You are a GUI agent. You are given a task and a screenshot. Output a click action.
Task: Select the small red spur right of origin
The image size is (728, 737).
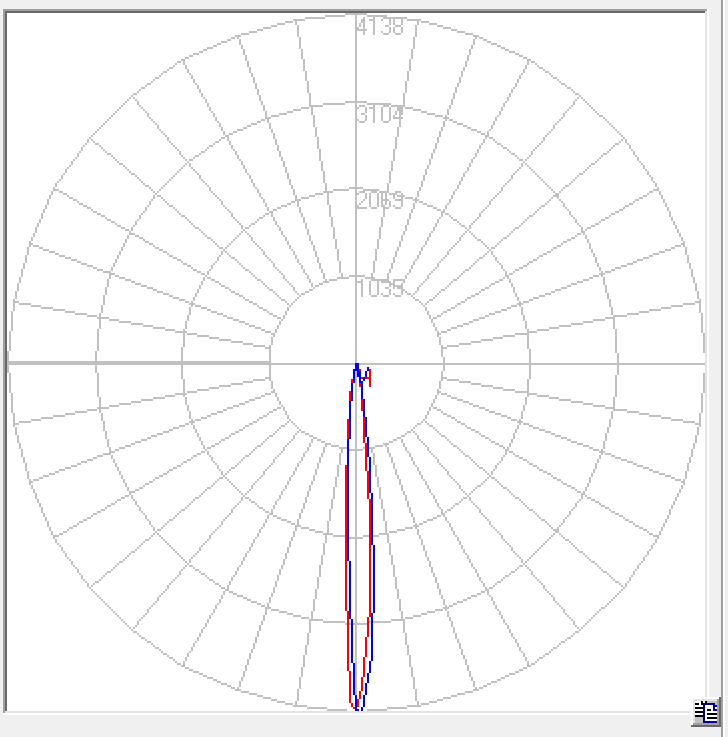(369, 376)
